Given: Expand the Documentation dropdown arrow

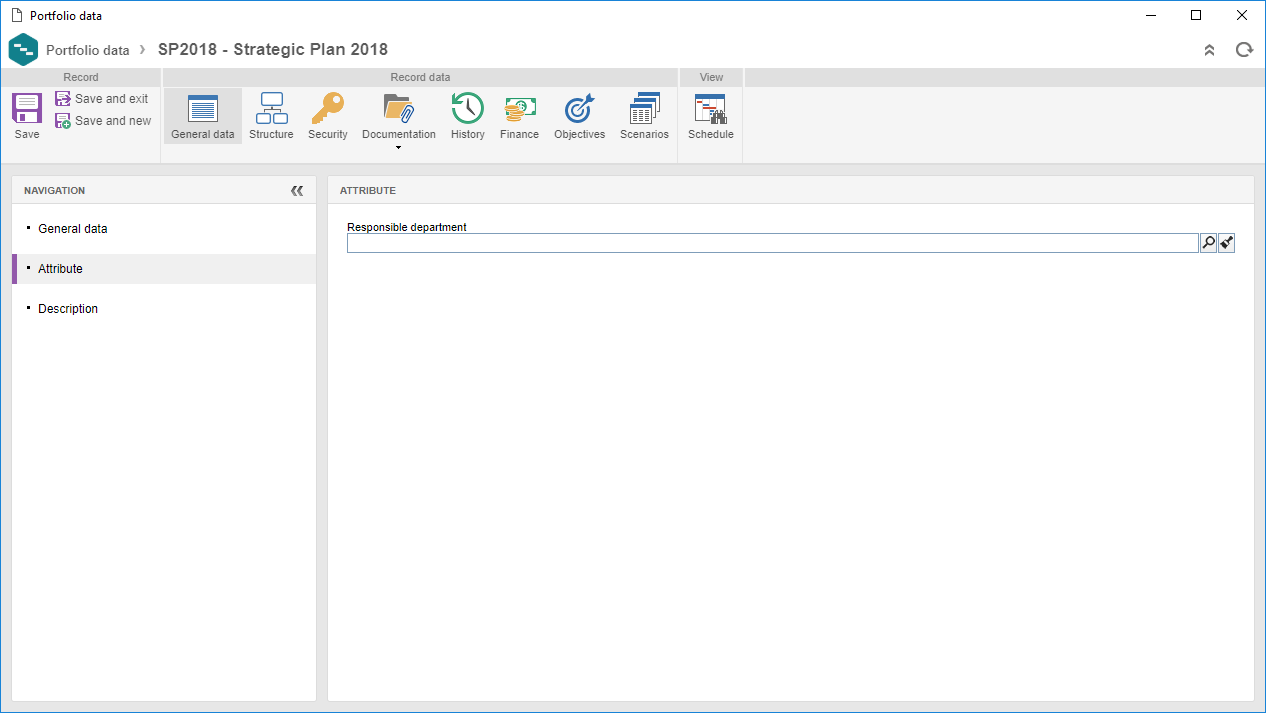Looking at the screenshot, I should coord(399,148).
